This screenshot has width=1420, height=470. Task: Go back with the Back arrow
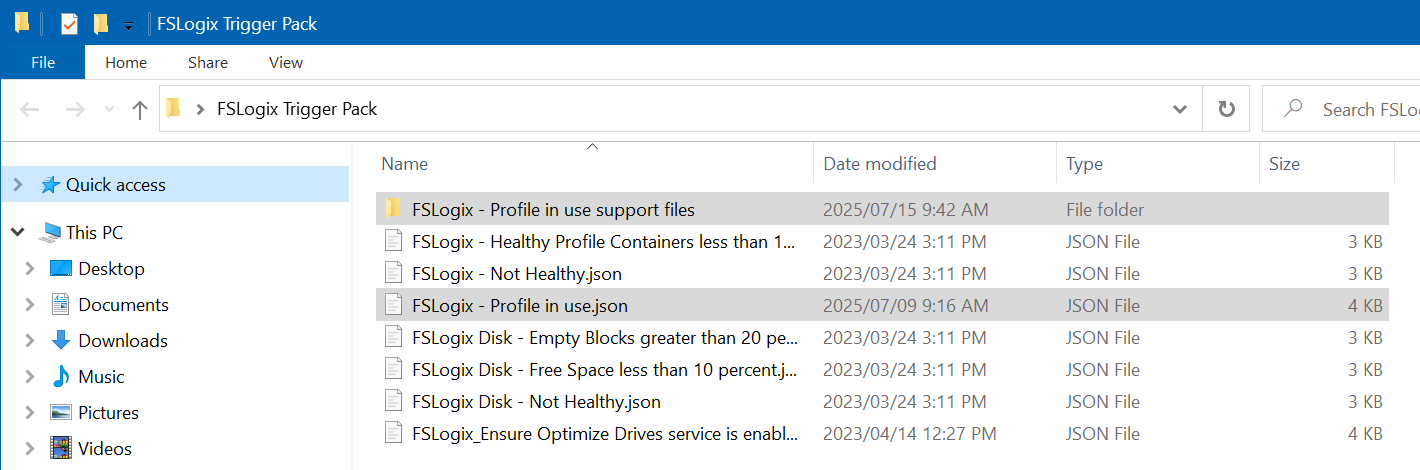point(30,109)
